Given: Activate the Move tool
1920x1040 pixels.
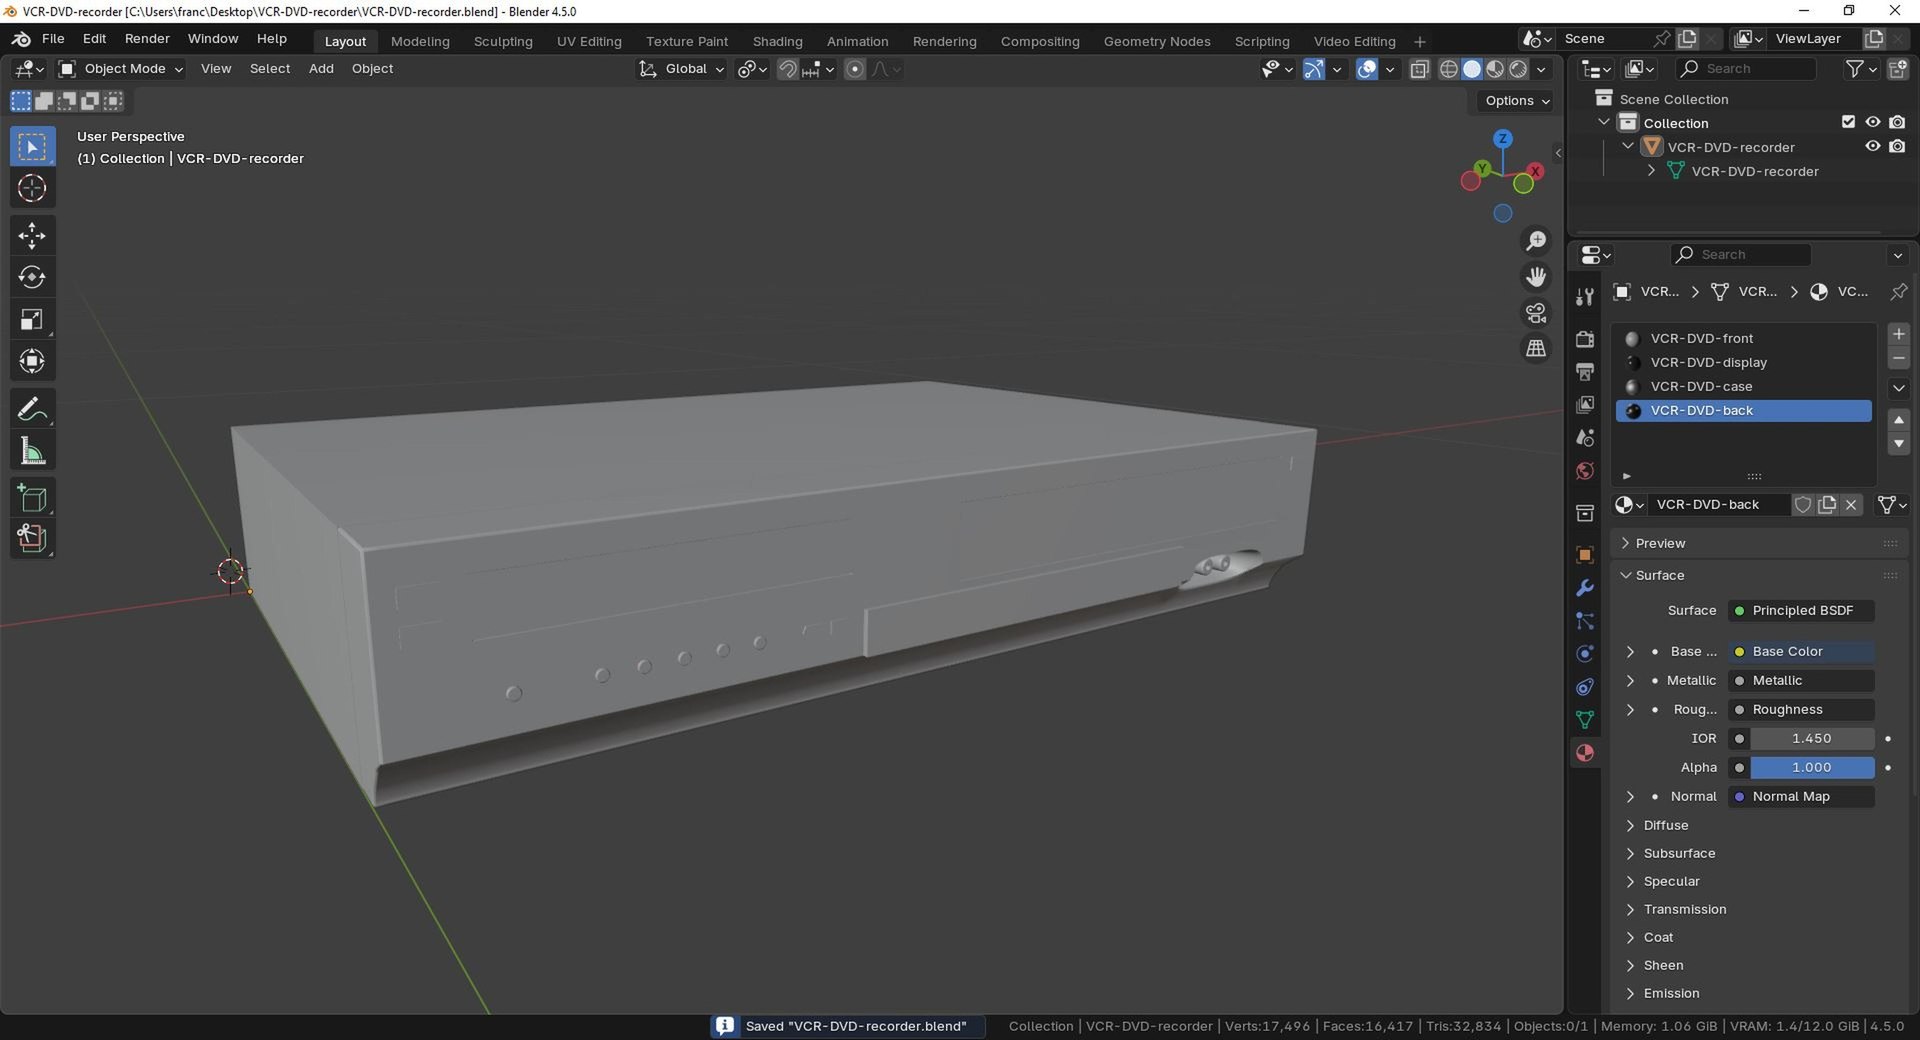Looking at the screenshot, I should [32, 236].
